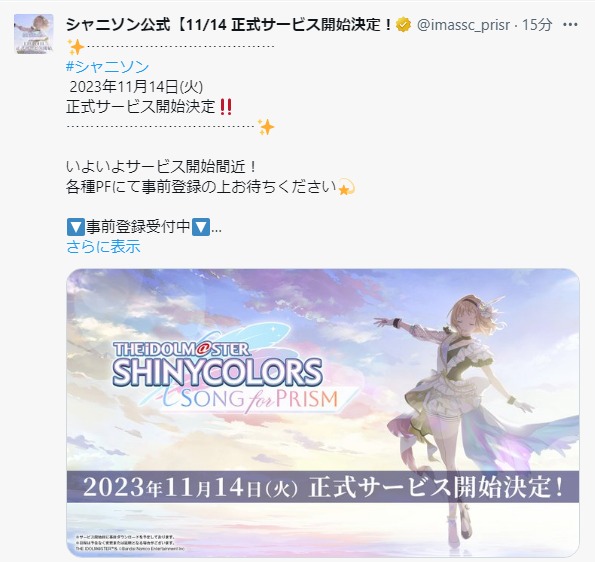Click the shooting star emoji after ください
Screen dimensions: 595x562
[x=346, y=187]
